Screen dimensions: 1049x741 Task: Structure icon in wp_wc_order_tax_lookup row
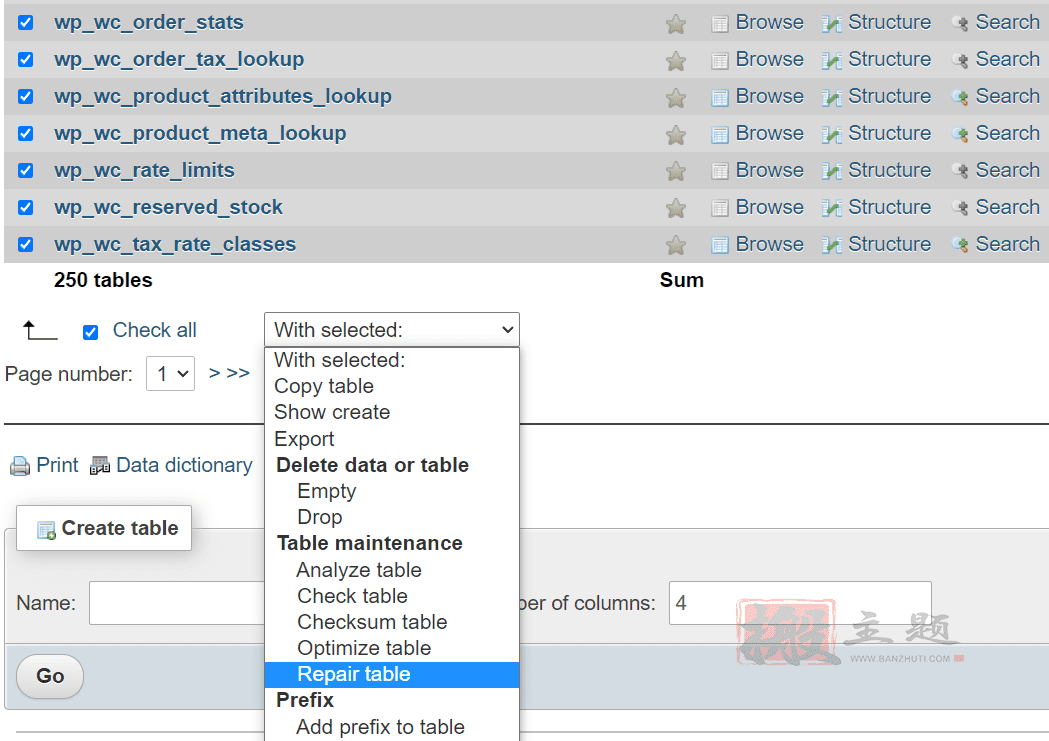click(x=832, y=61)
